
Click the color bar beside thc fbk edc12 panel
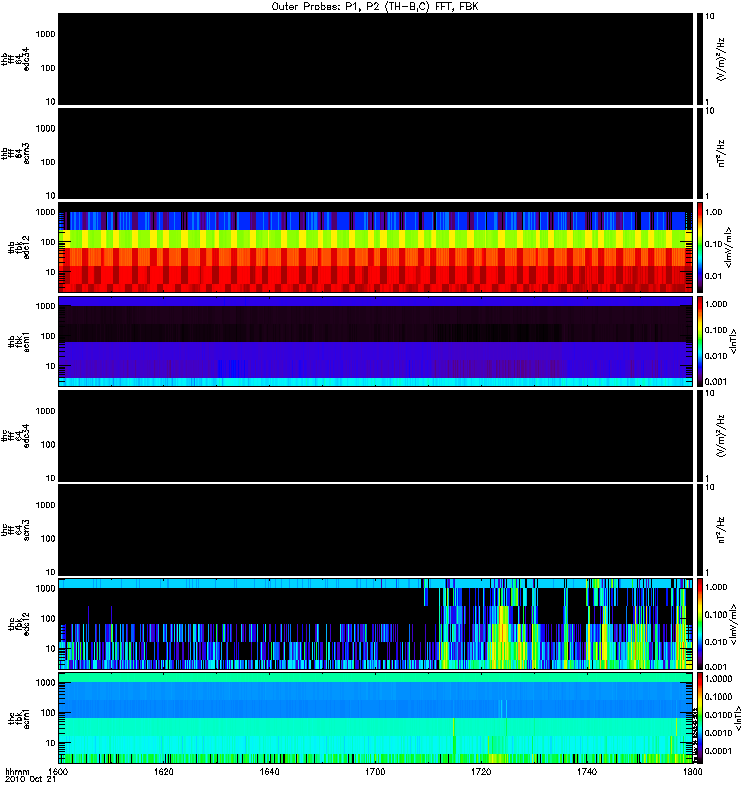[700, 624]
